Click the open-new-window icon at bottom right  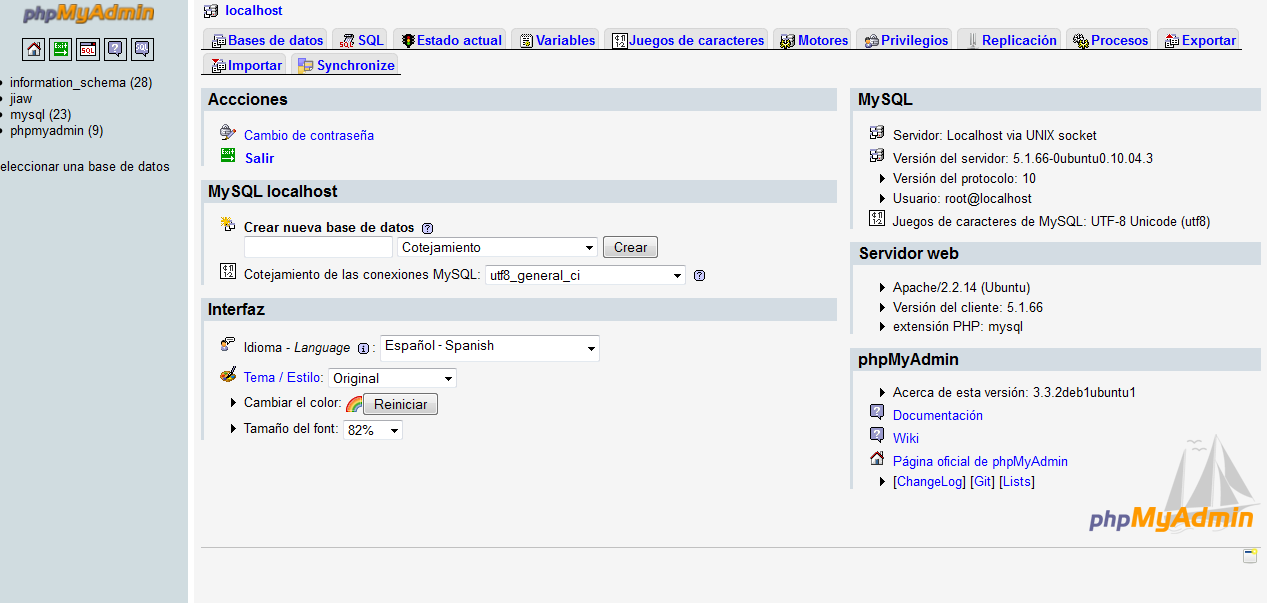click(1249, 556)
